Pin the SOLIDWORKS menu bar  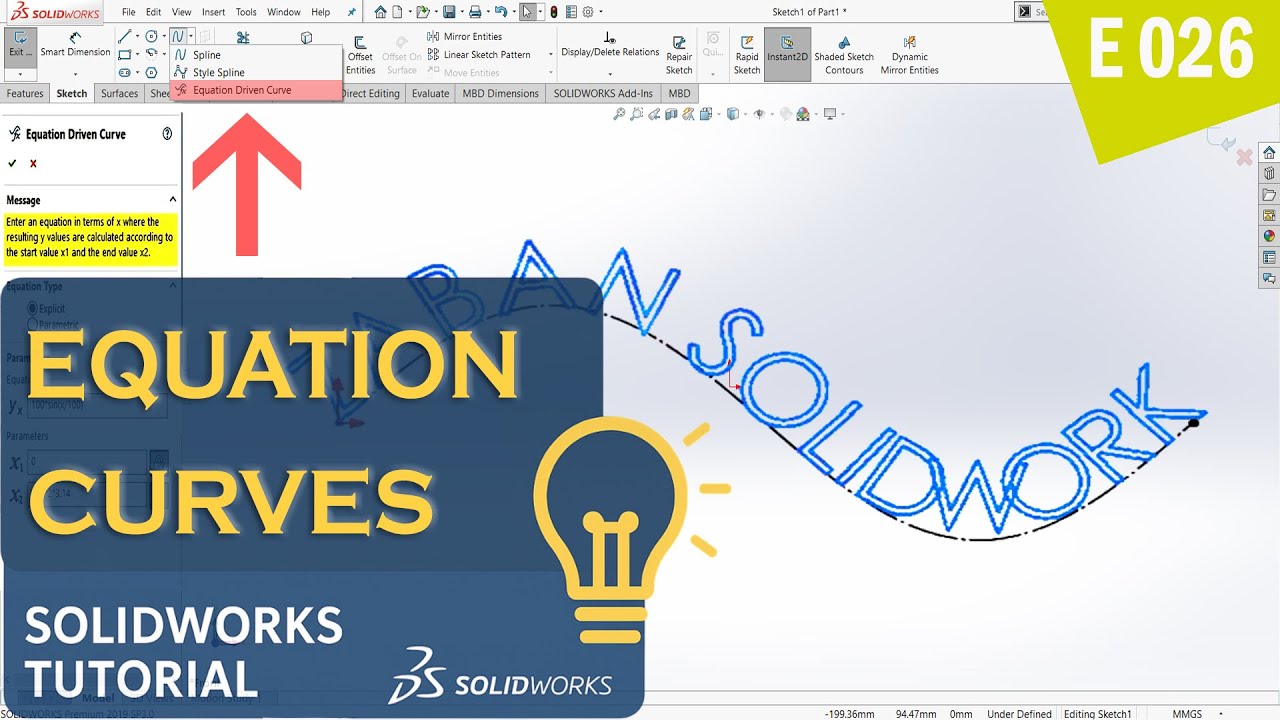[x=351, y=12]
